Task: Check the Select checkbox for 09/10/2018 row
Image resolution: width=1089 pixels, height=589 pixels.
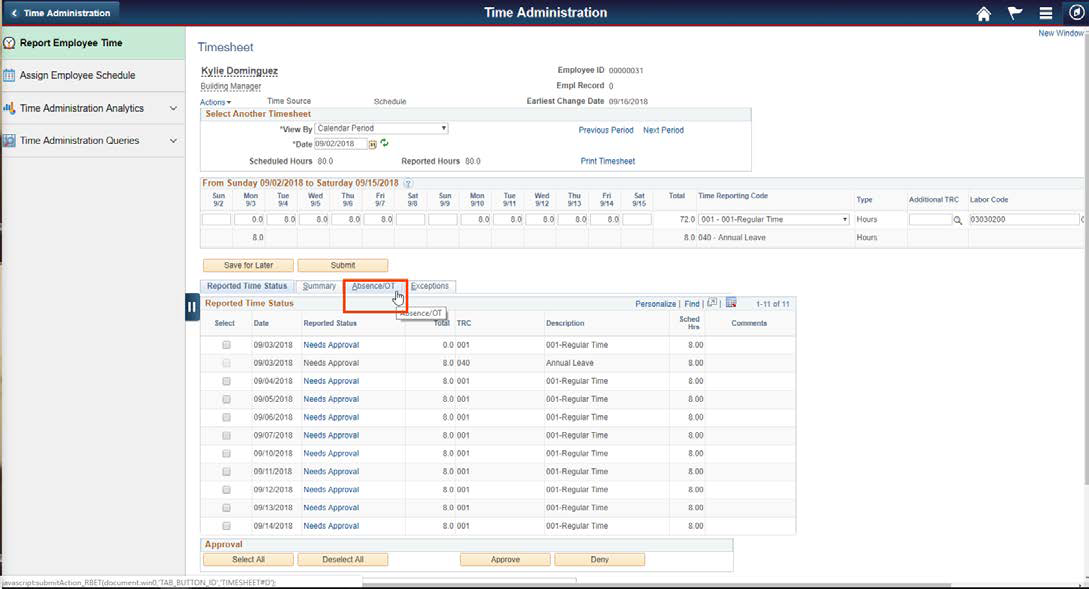Action: [227, 453]
